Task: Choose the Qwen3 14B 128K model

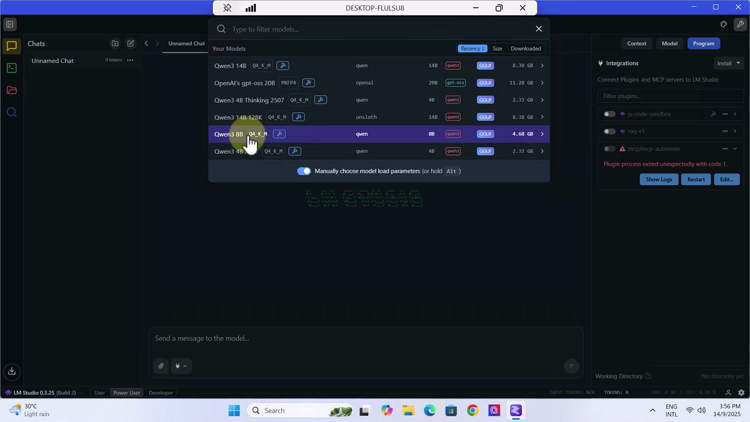Action: tap(379, 117)
